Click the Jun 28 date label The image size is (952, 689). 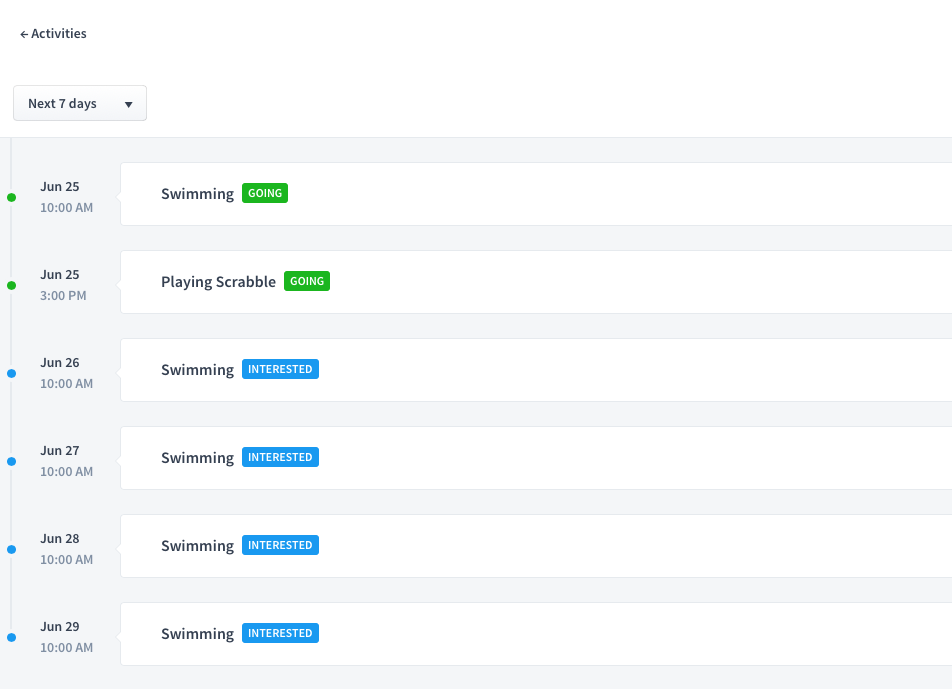(60, 538)
